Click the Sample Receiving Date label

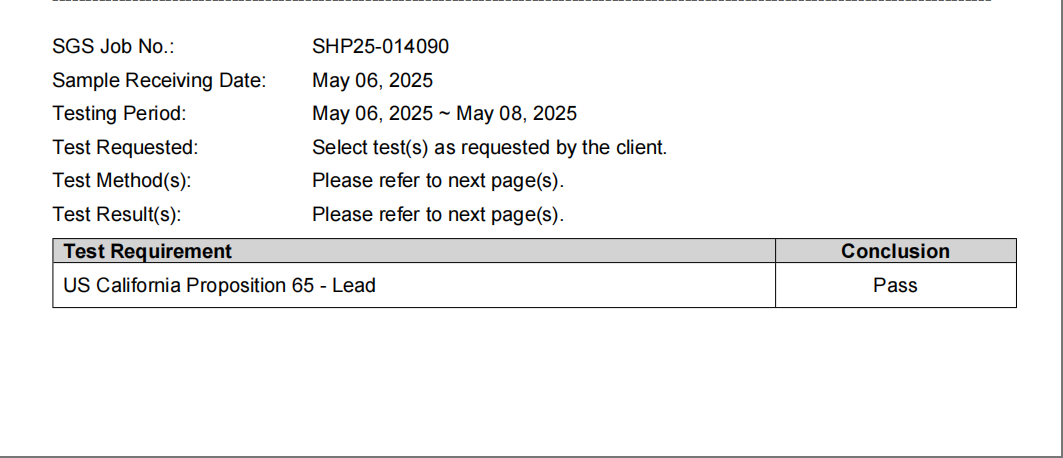coord(159,80)
